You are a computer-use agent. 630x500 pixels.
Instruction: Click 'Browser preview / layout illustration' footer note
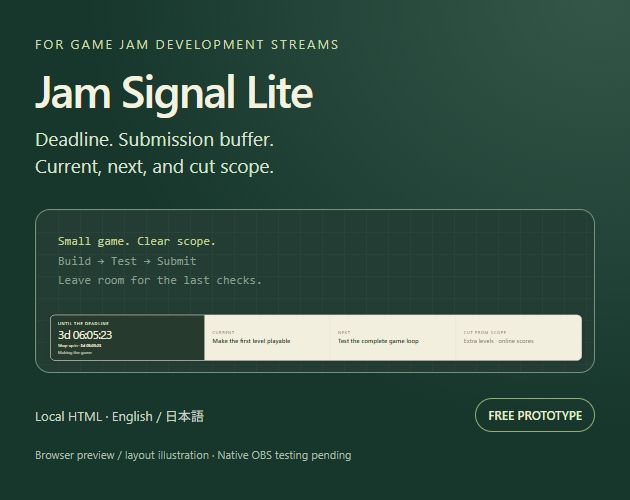(122, 455)
